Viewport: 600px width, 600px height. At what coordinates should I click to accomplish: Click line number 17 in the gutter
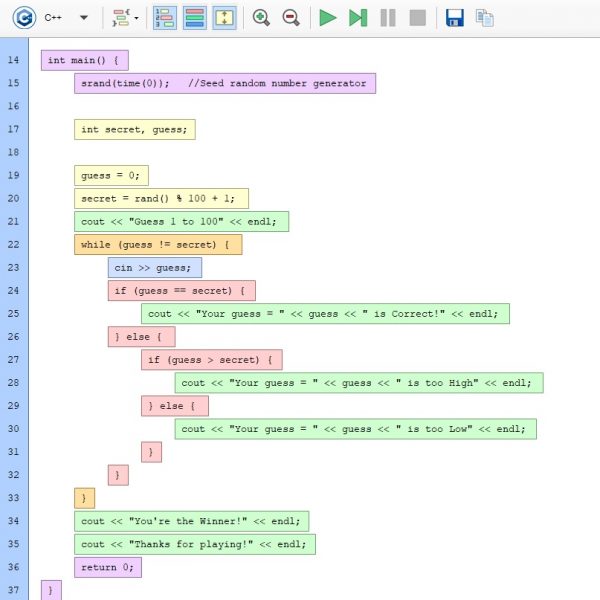(13, 129)
